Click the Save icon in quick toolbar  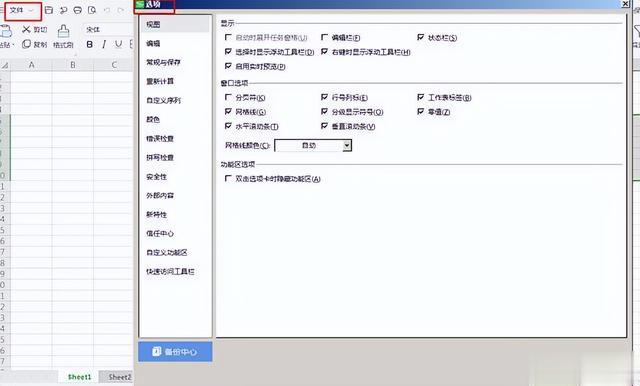pos(49,10)
